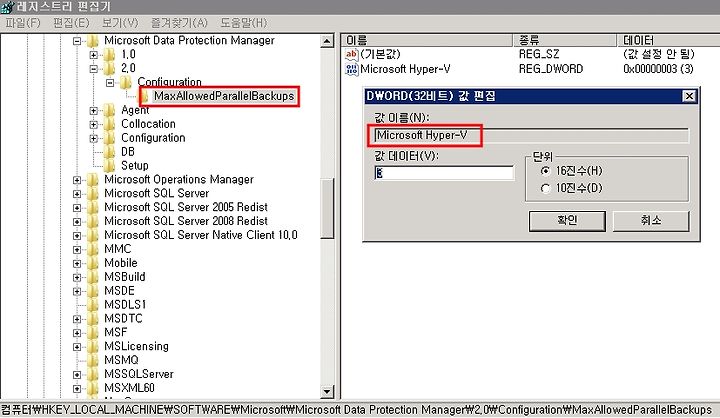
Task: Collapse Microsoft Data Protection Manager node
Action: pyautogui.click(x=77, y=41)
